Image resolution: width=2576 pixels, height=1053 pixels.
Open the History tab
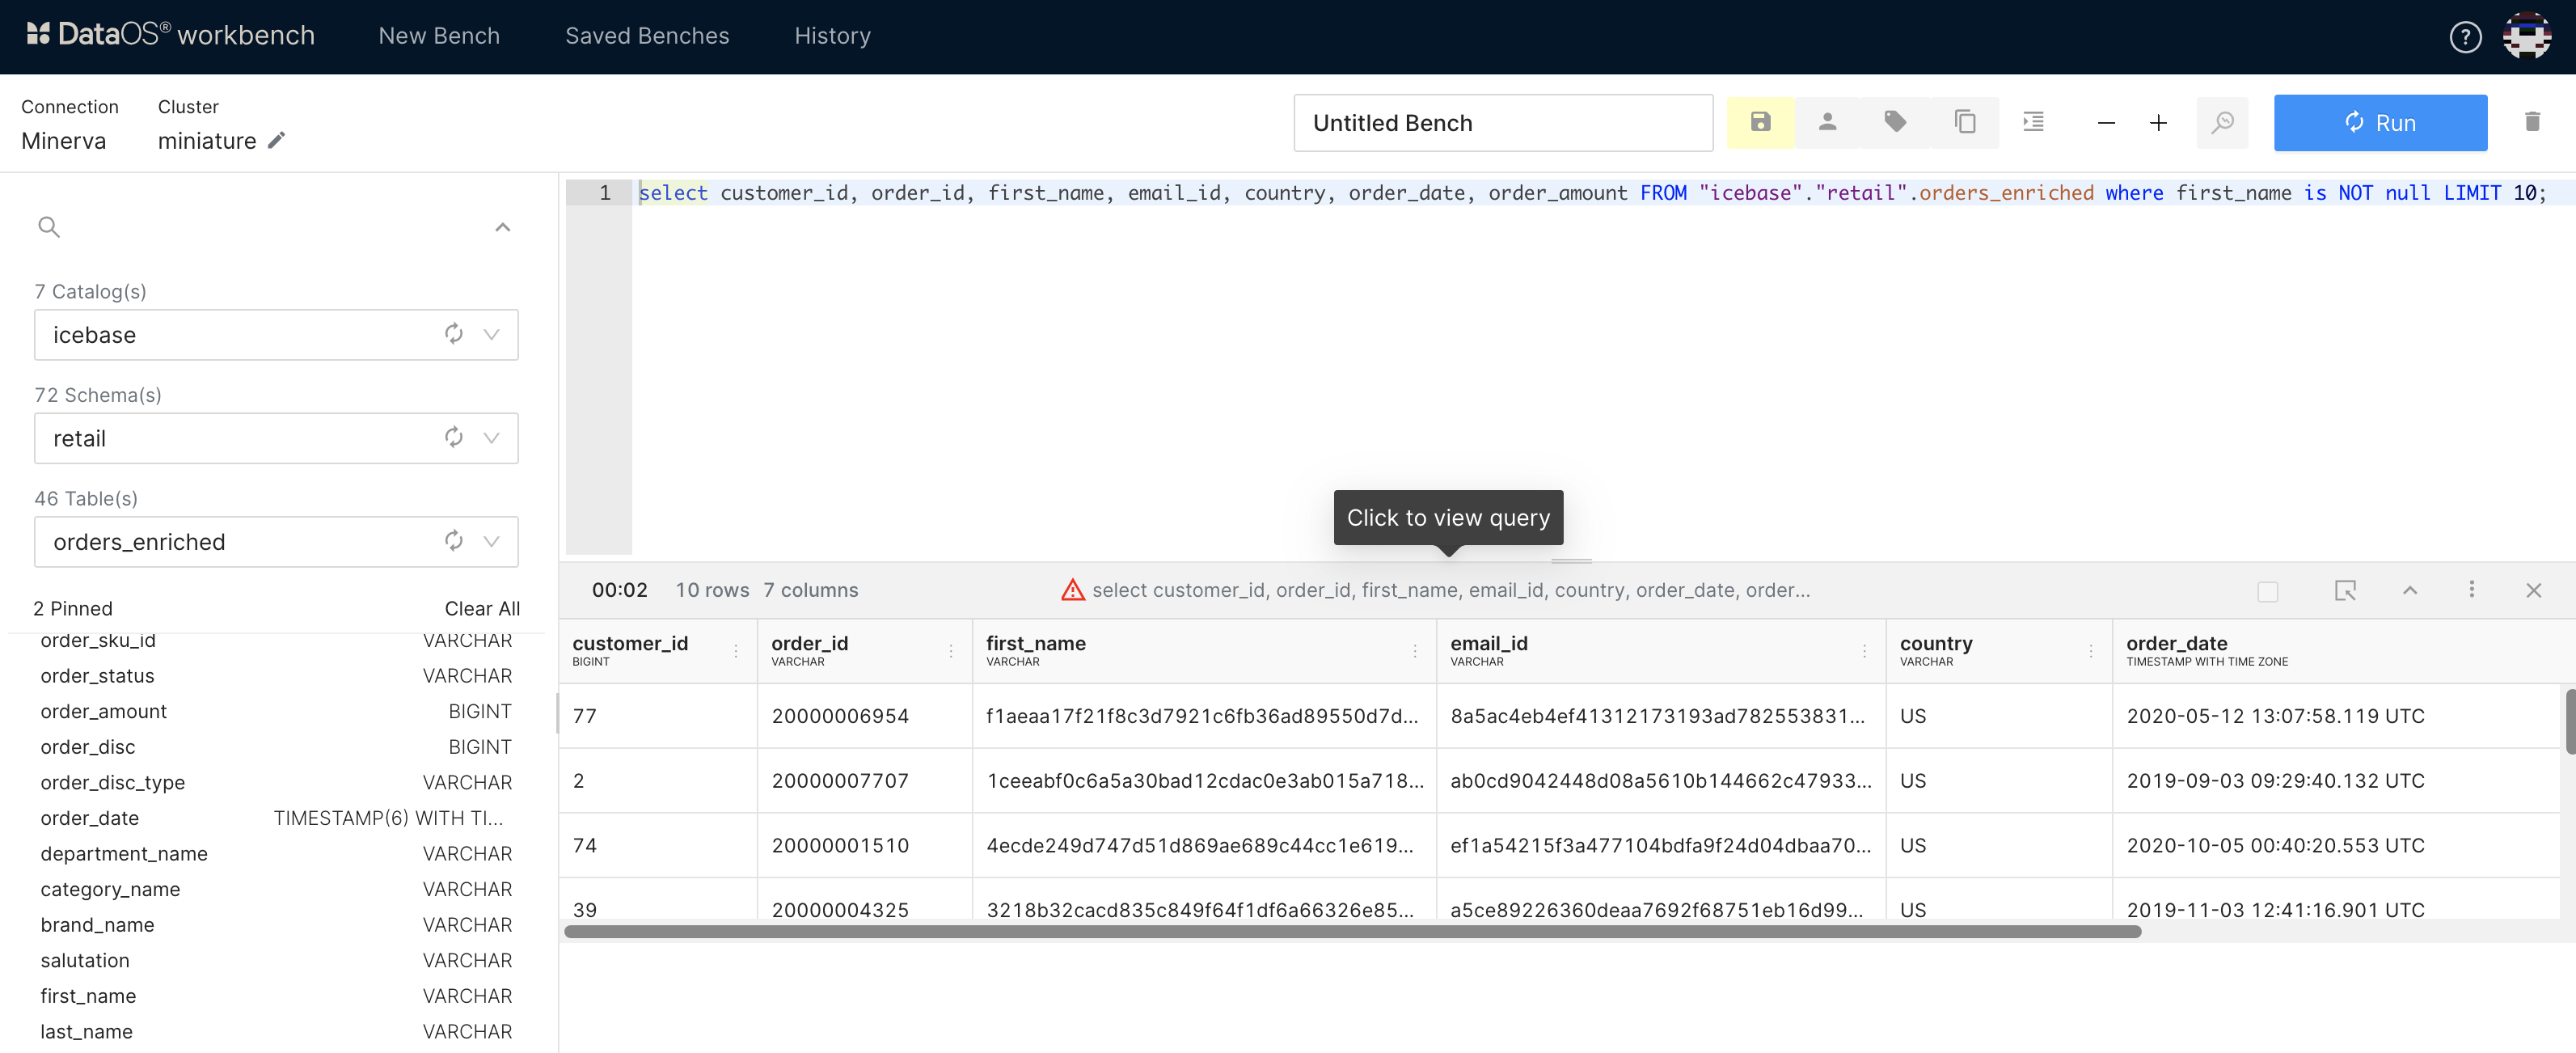pos(832,36)
